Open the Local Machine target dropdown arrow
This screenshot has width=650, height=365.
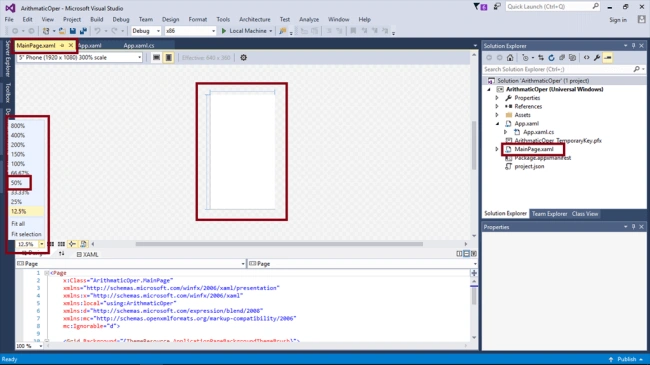pyautogui.click(x=271, y=31)
